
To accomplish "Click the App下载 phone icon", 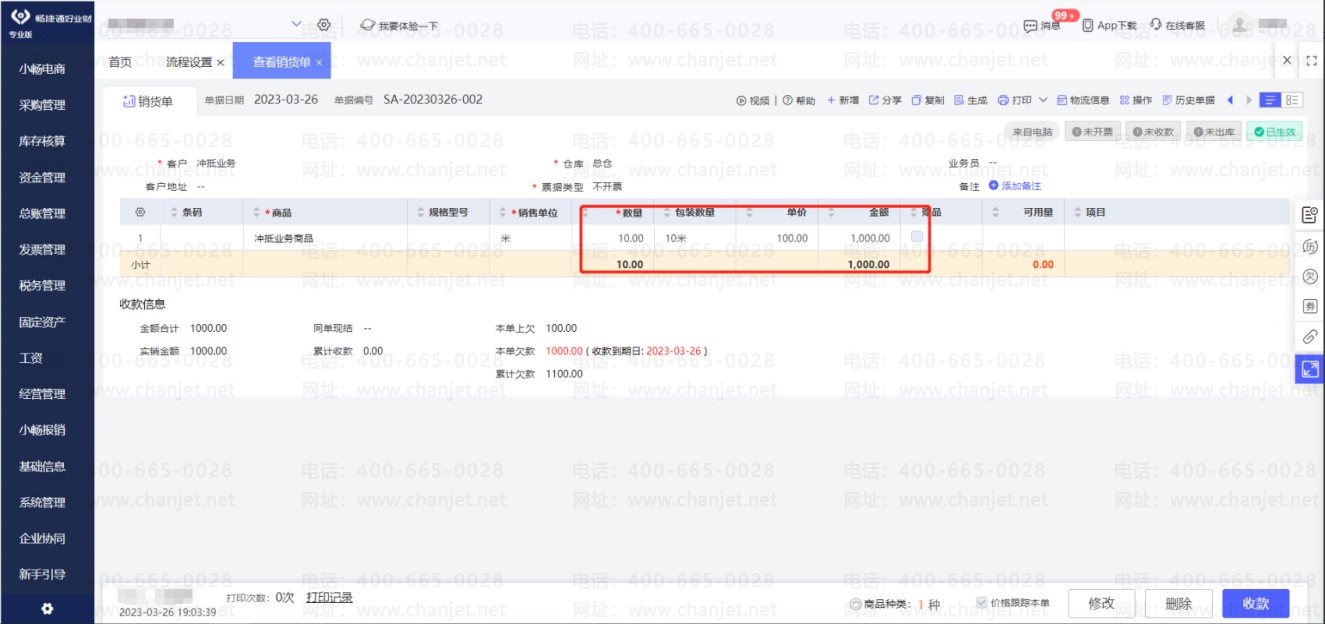I will pyautogui.click(x=1087, y=25).
